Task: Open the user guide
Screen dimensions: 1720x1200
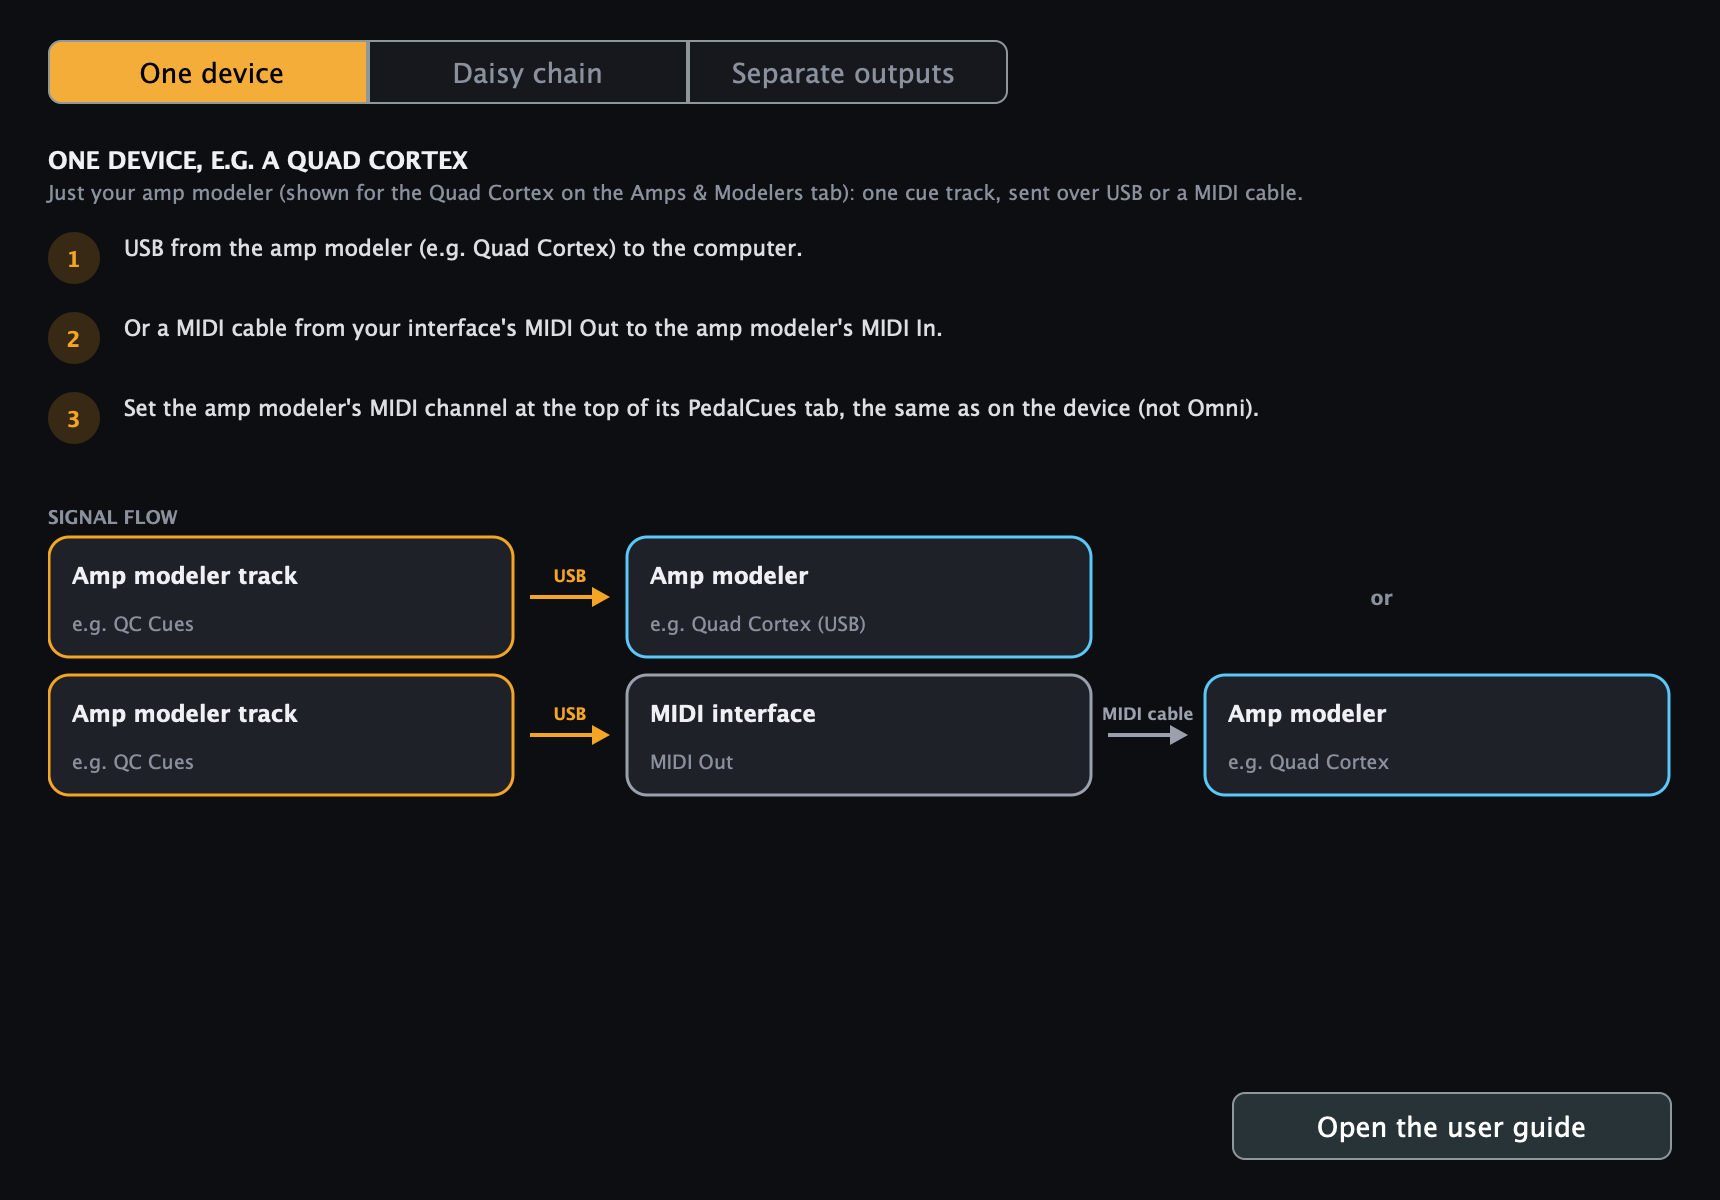Action: pos(1451,1126)
